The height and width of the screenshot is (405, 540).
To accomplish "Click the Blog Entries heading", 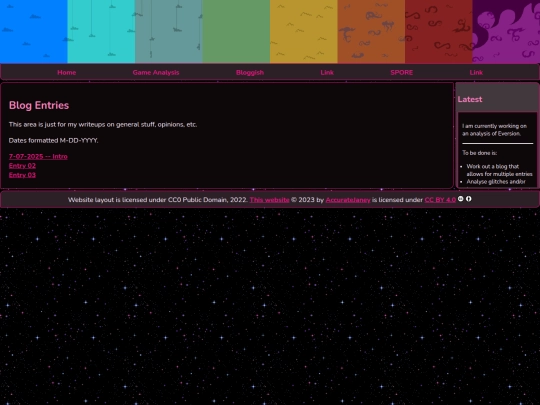I will 39,105.
